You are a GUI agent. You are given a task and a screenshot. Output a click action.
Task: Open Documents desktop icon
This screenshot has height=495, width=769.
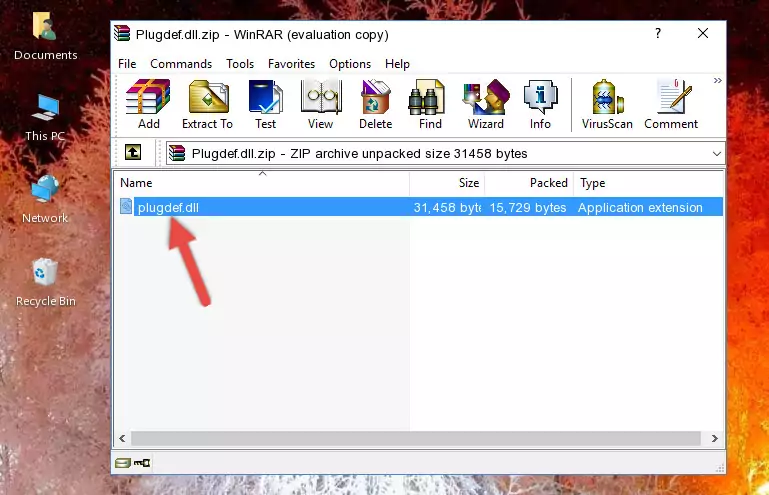point(45,37)
